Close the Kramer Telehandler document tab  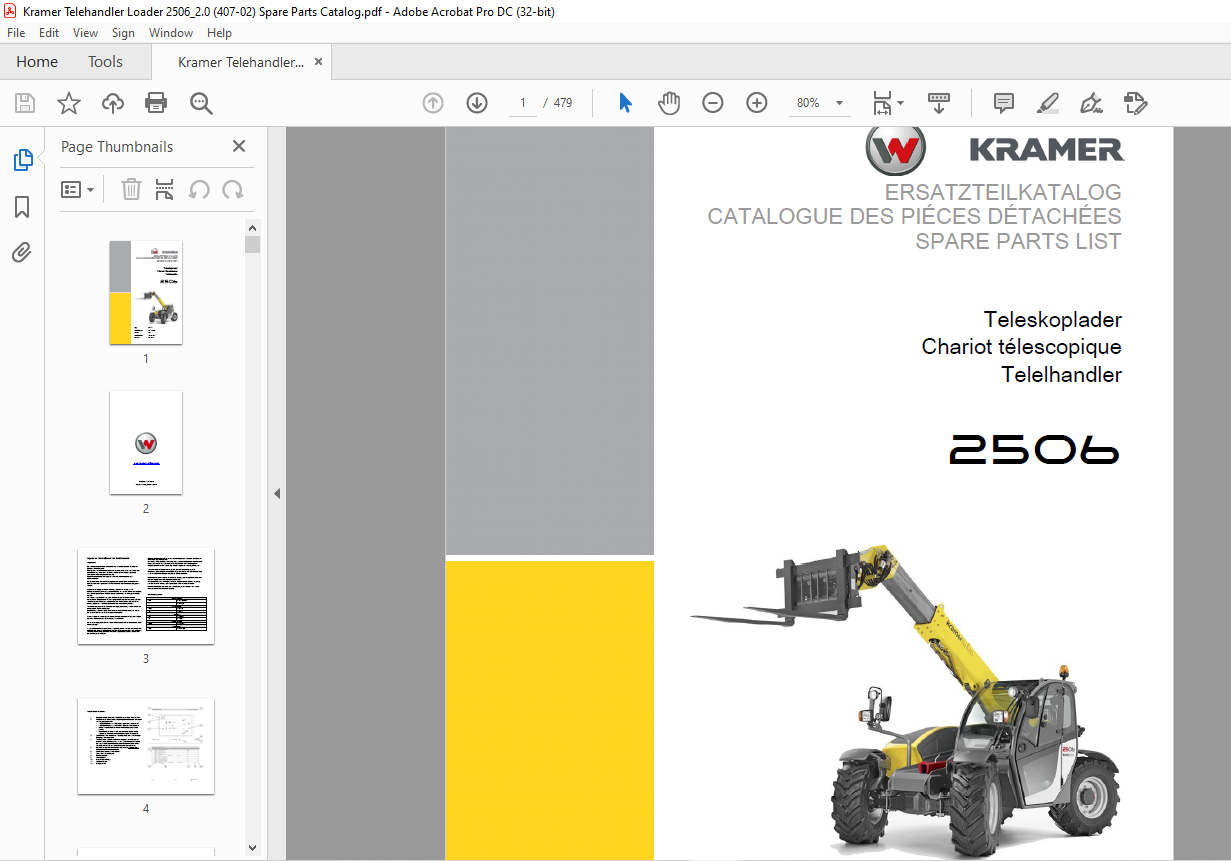point(318,62)
